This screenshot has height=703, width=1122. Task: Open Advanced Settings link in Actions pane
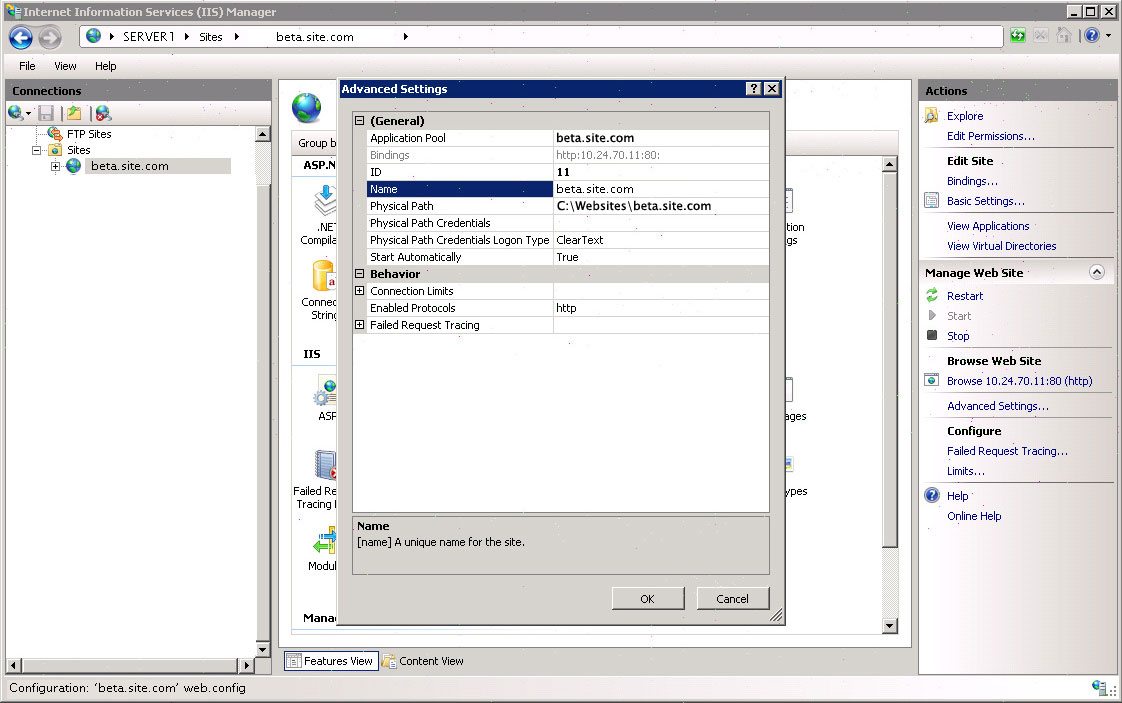tap(997, 406)
